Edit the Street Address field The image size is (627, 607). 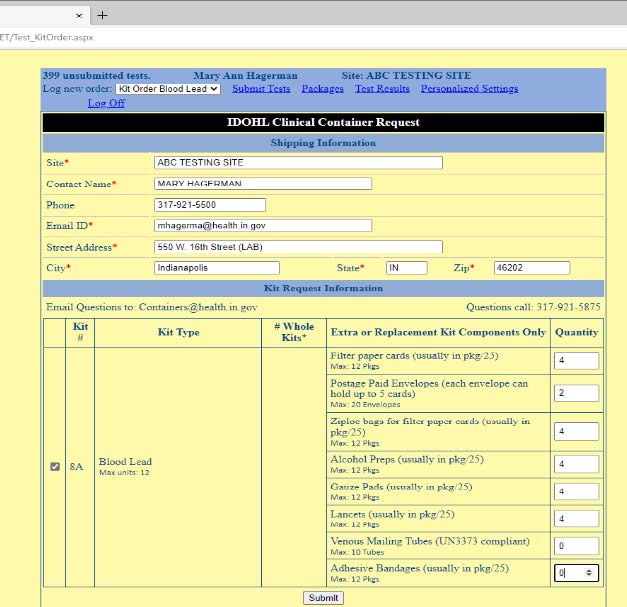tap(298, 247)
